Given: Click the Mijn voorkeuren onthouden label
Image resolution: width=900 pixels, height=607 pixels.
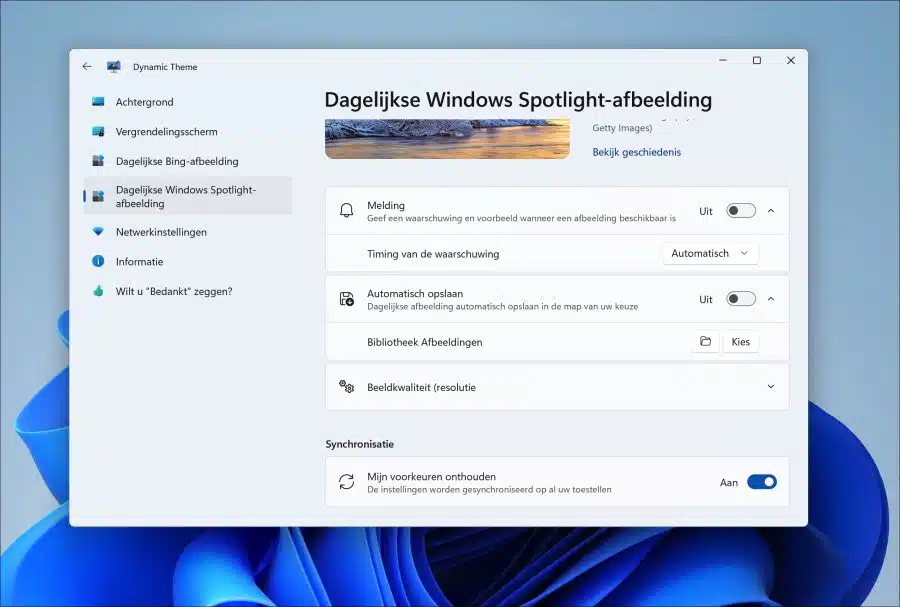Looking at the screenshot, I should [x=431, y=476].
